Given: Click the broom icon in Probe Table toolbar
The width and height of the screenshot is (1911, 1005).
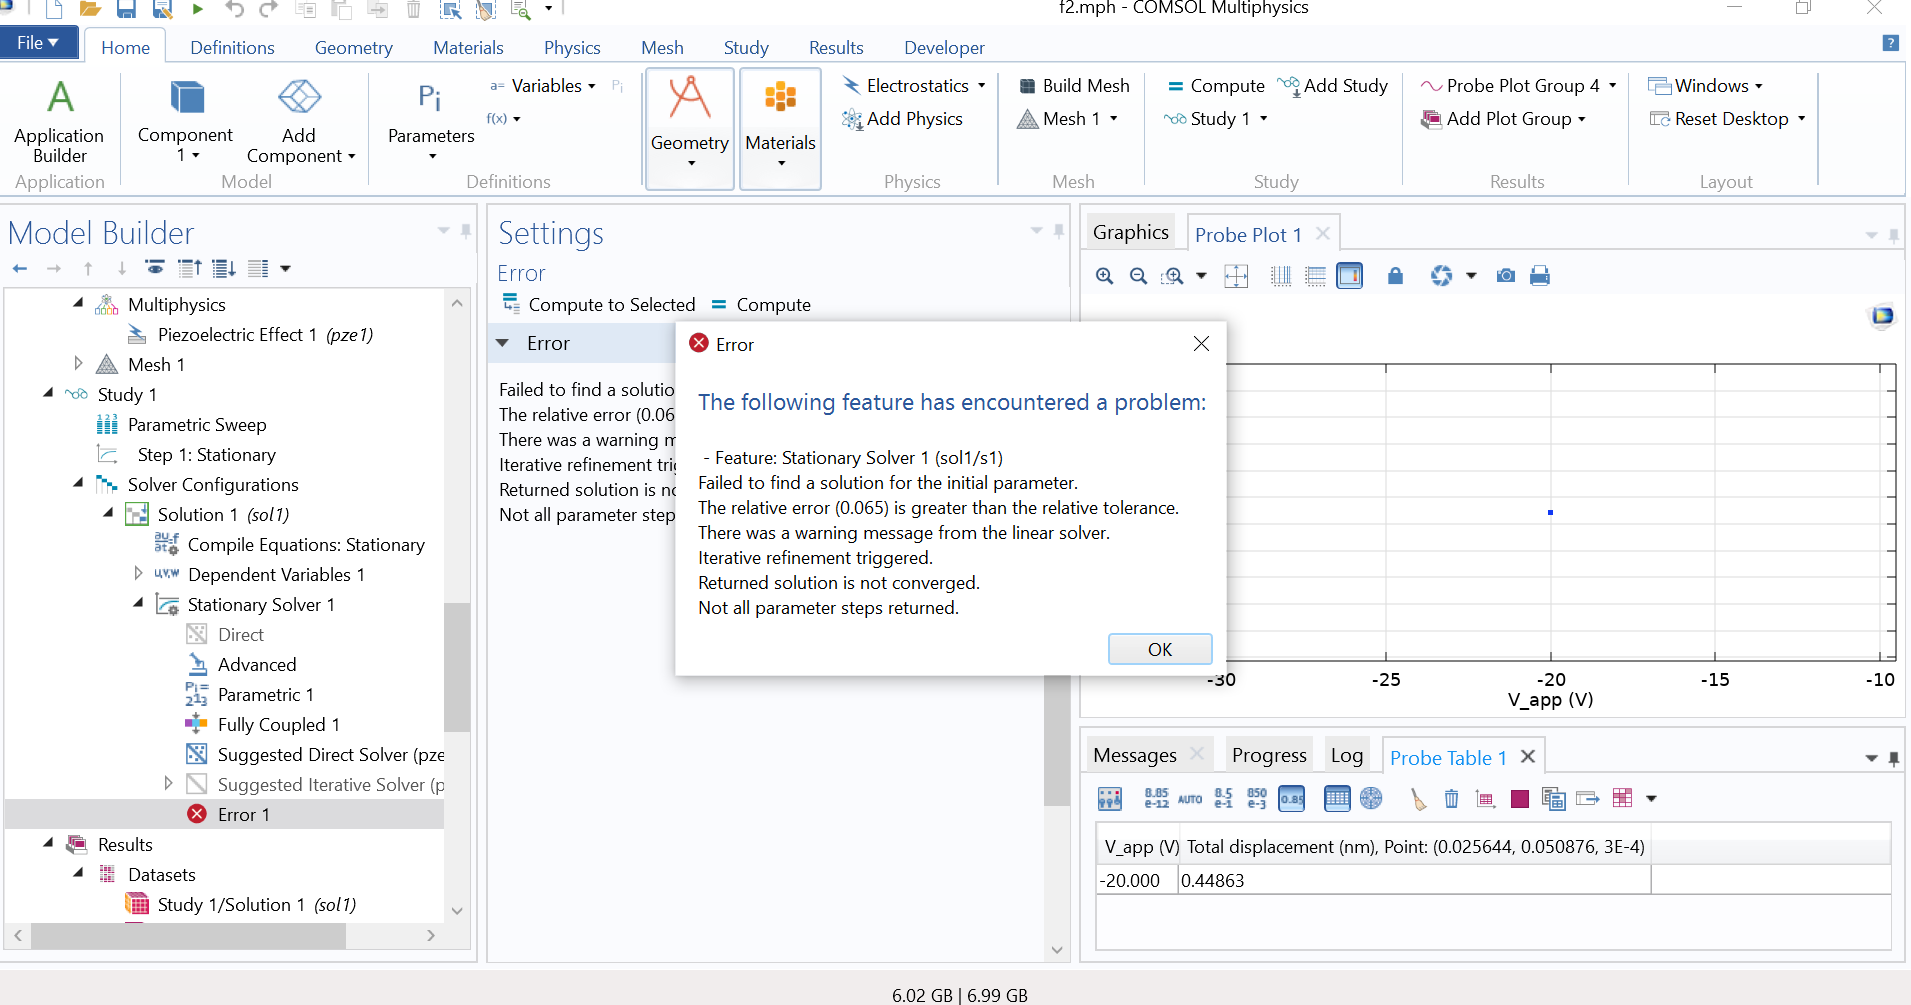Looking at the screenshot, I should tap(1417, 798).
